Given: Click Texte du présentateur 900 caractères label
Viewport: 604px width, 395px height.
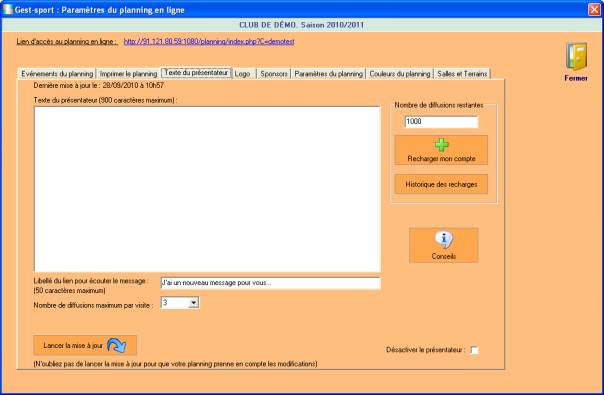Looking at the screenshot, I should coord(105,100).
